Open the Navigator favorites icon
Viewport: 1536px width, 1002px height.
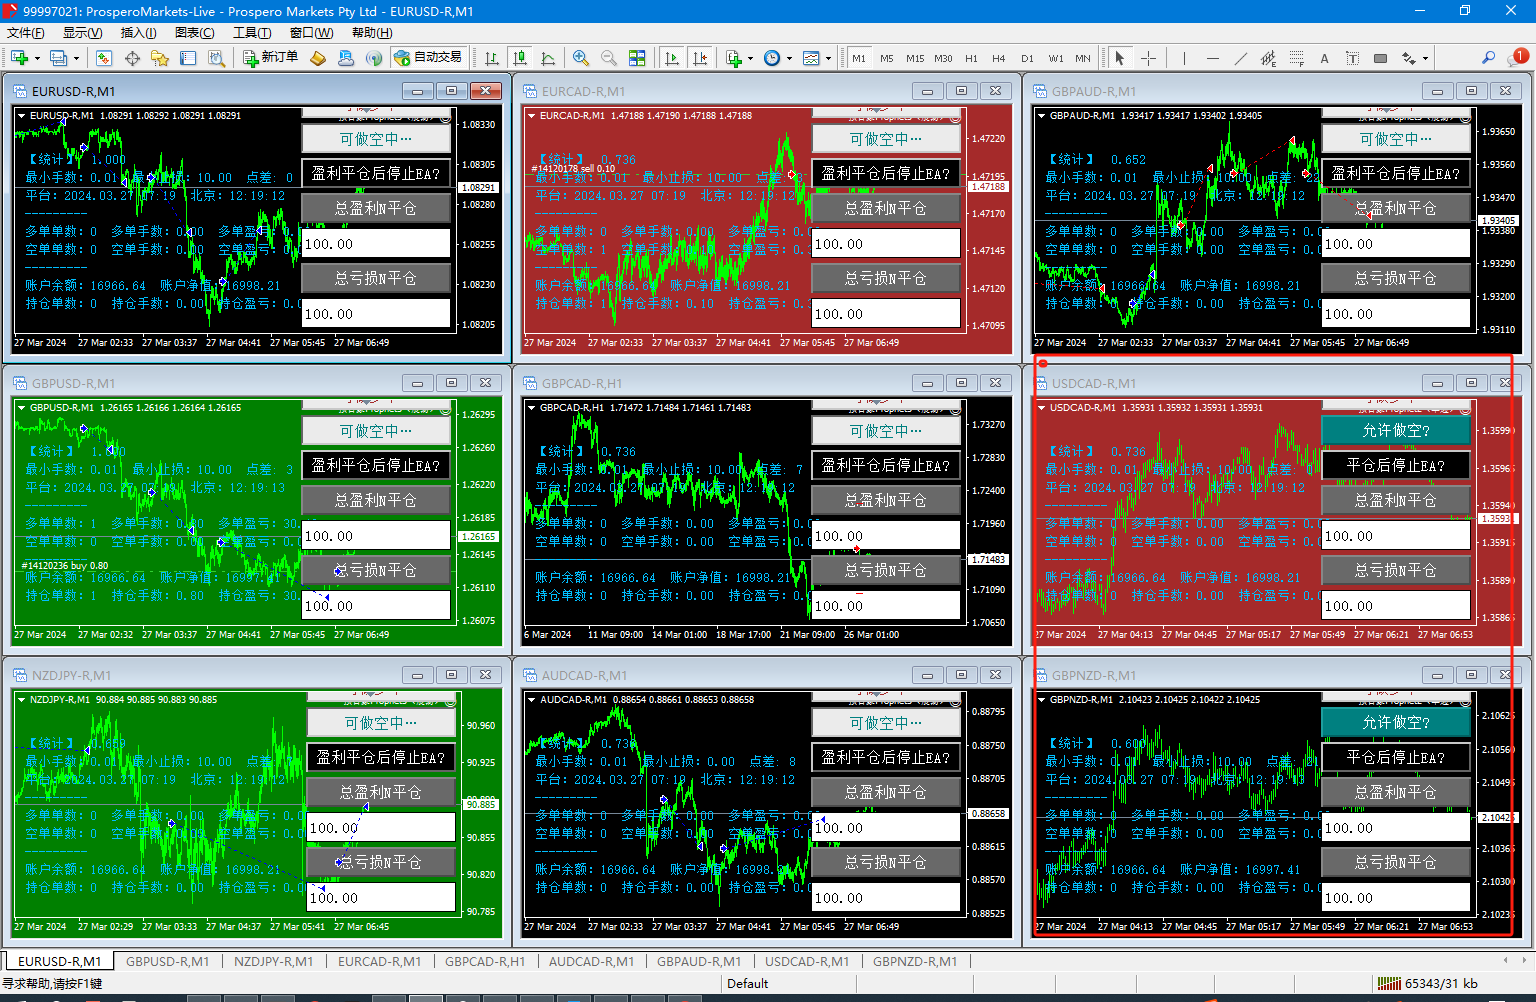pyautogui.click(x=160, y=58)
